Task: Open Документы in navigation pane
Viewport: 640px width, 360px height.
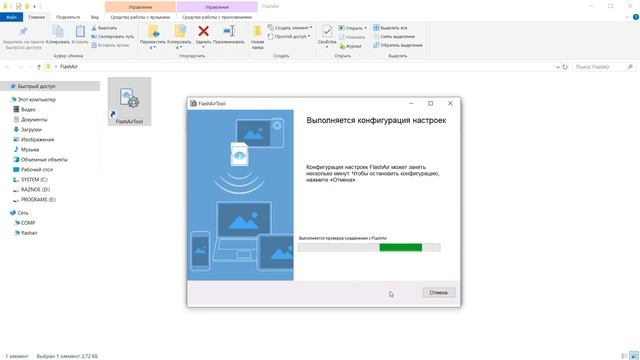Action: tap(34, 120)
